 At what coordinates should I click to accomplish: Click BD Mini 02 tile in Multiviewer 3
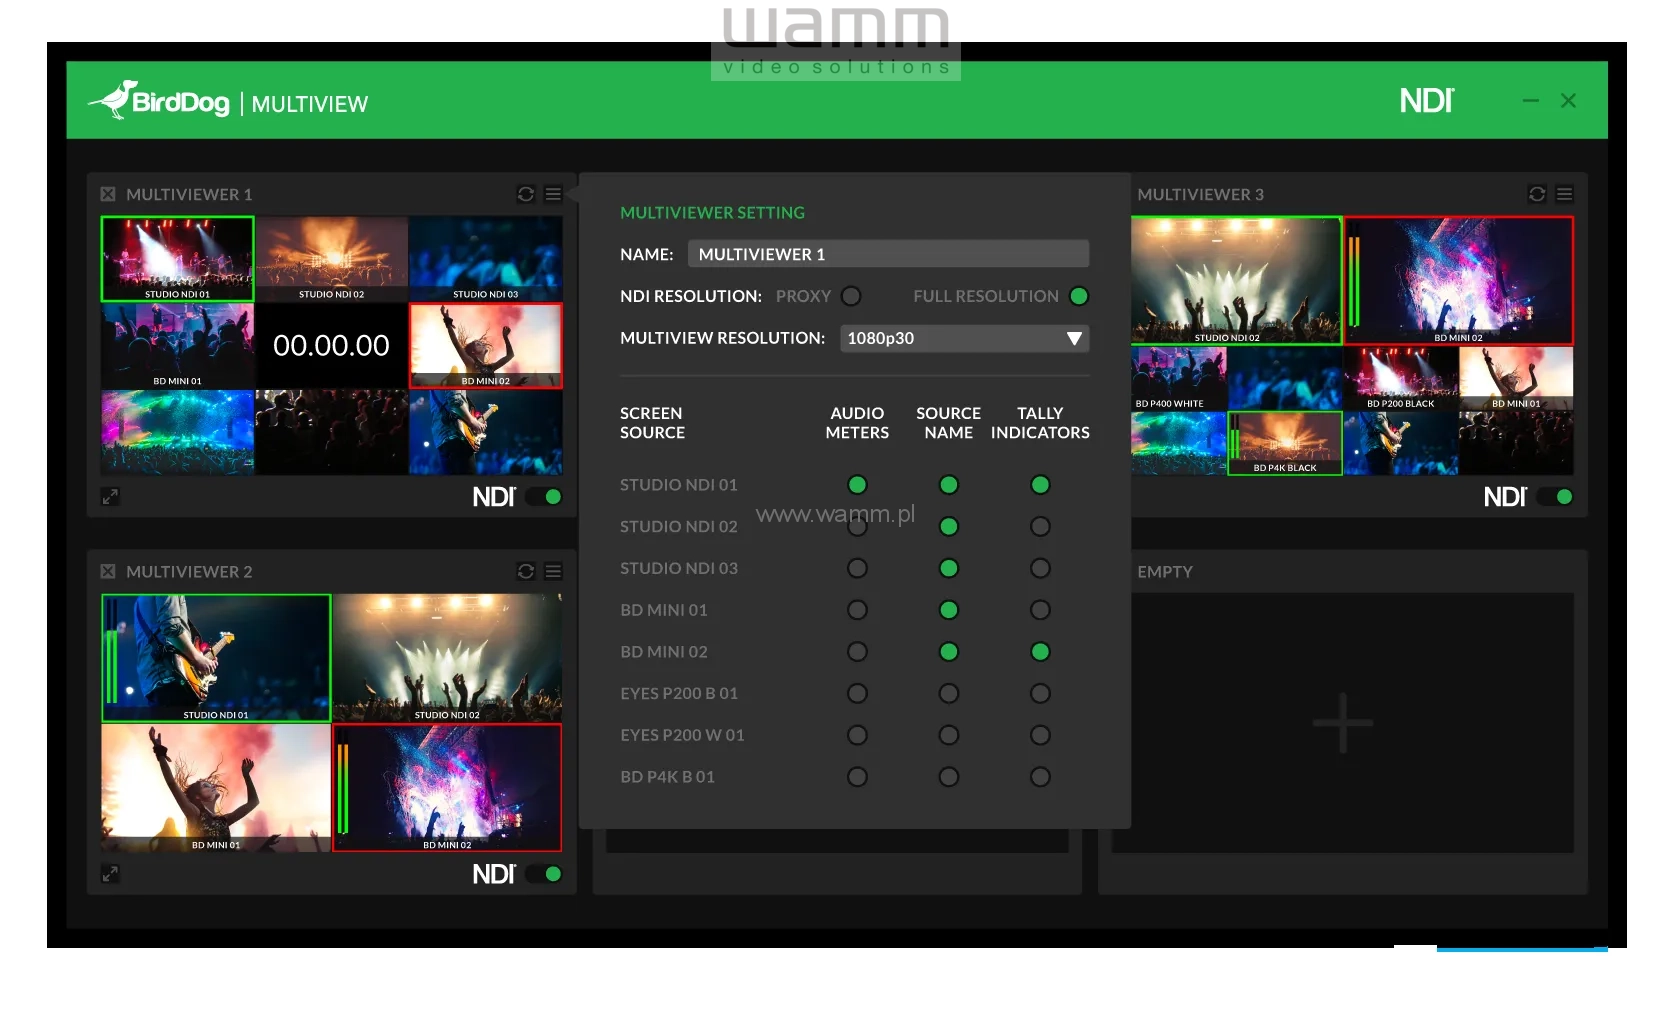click(1459, 281)
